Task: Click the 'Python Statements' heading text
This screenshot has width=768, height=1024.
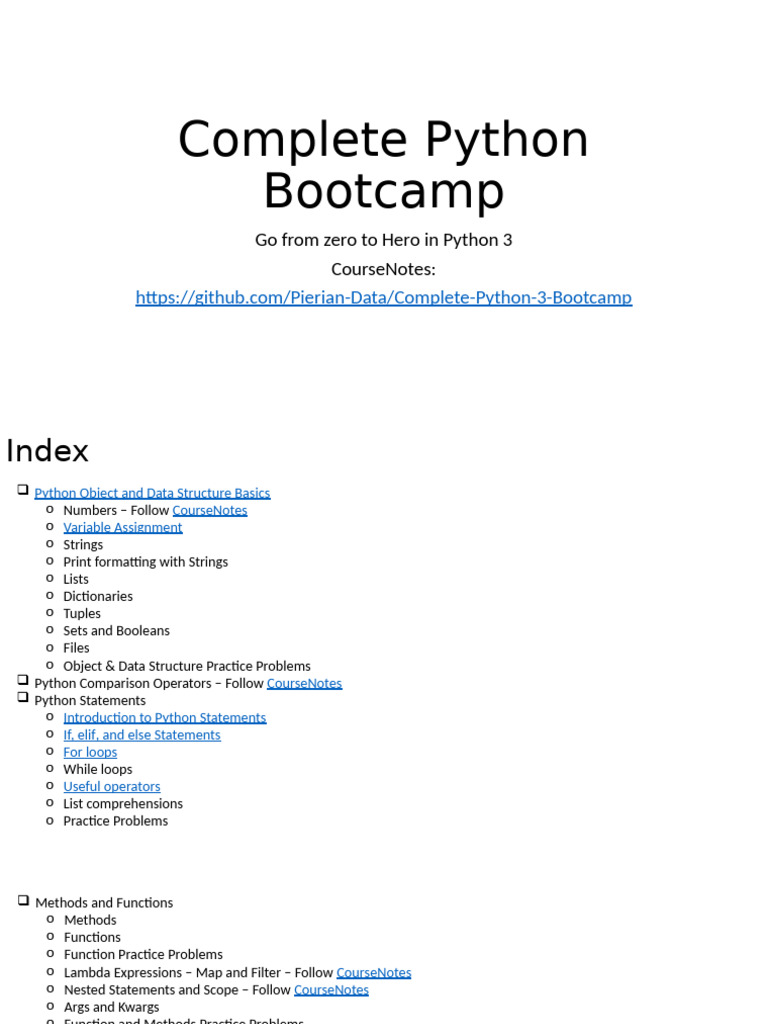Action: [90, 701]
